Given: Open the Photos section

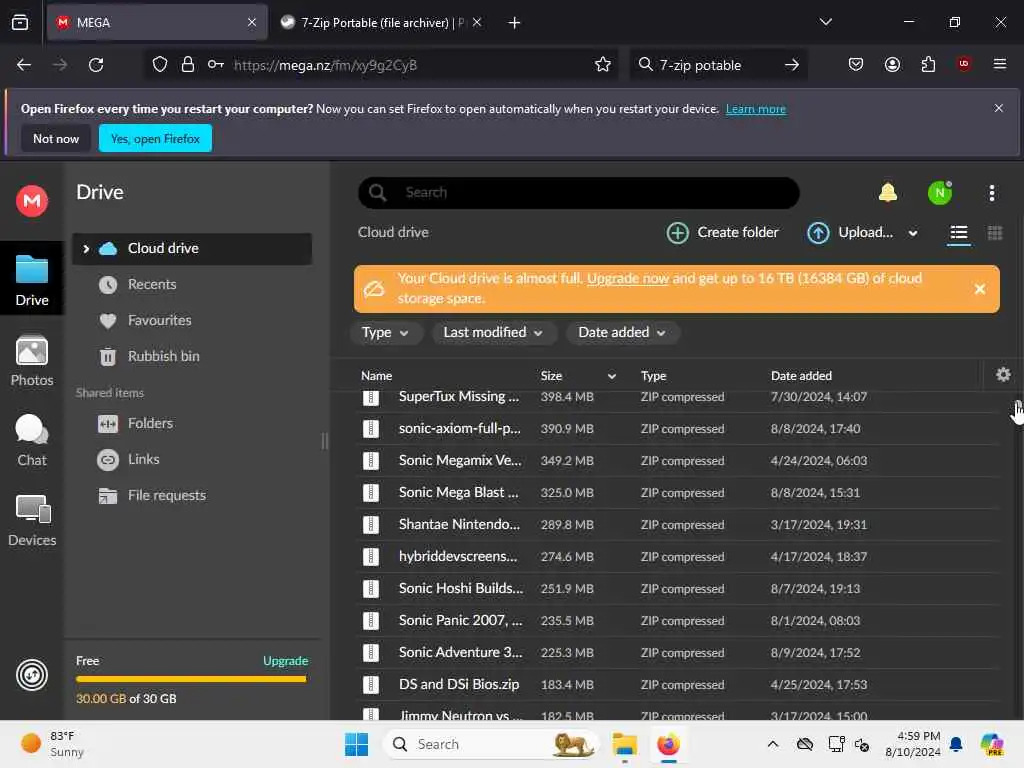Looking at the screenshot, I should coord(31,360).
